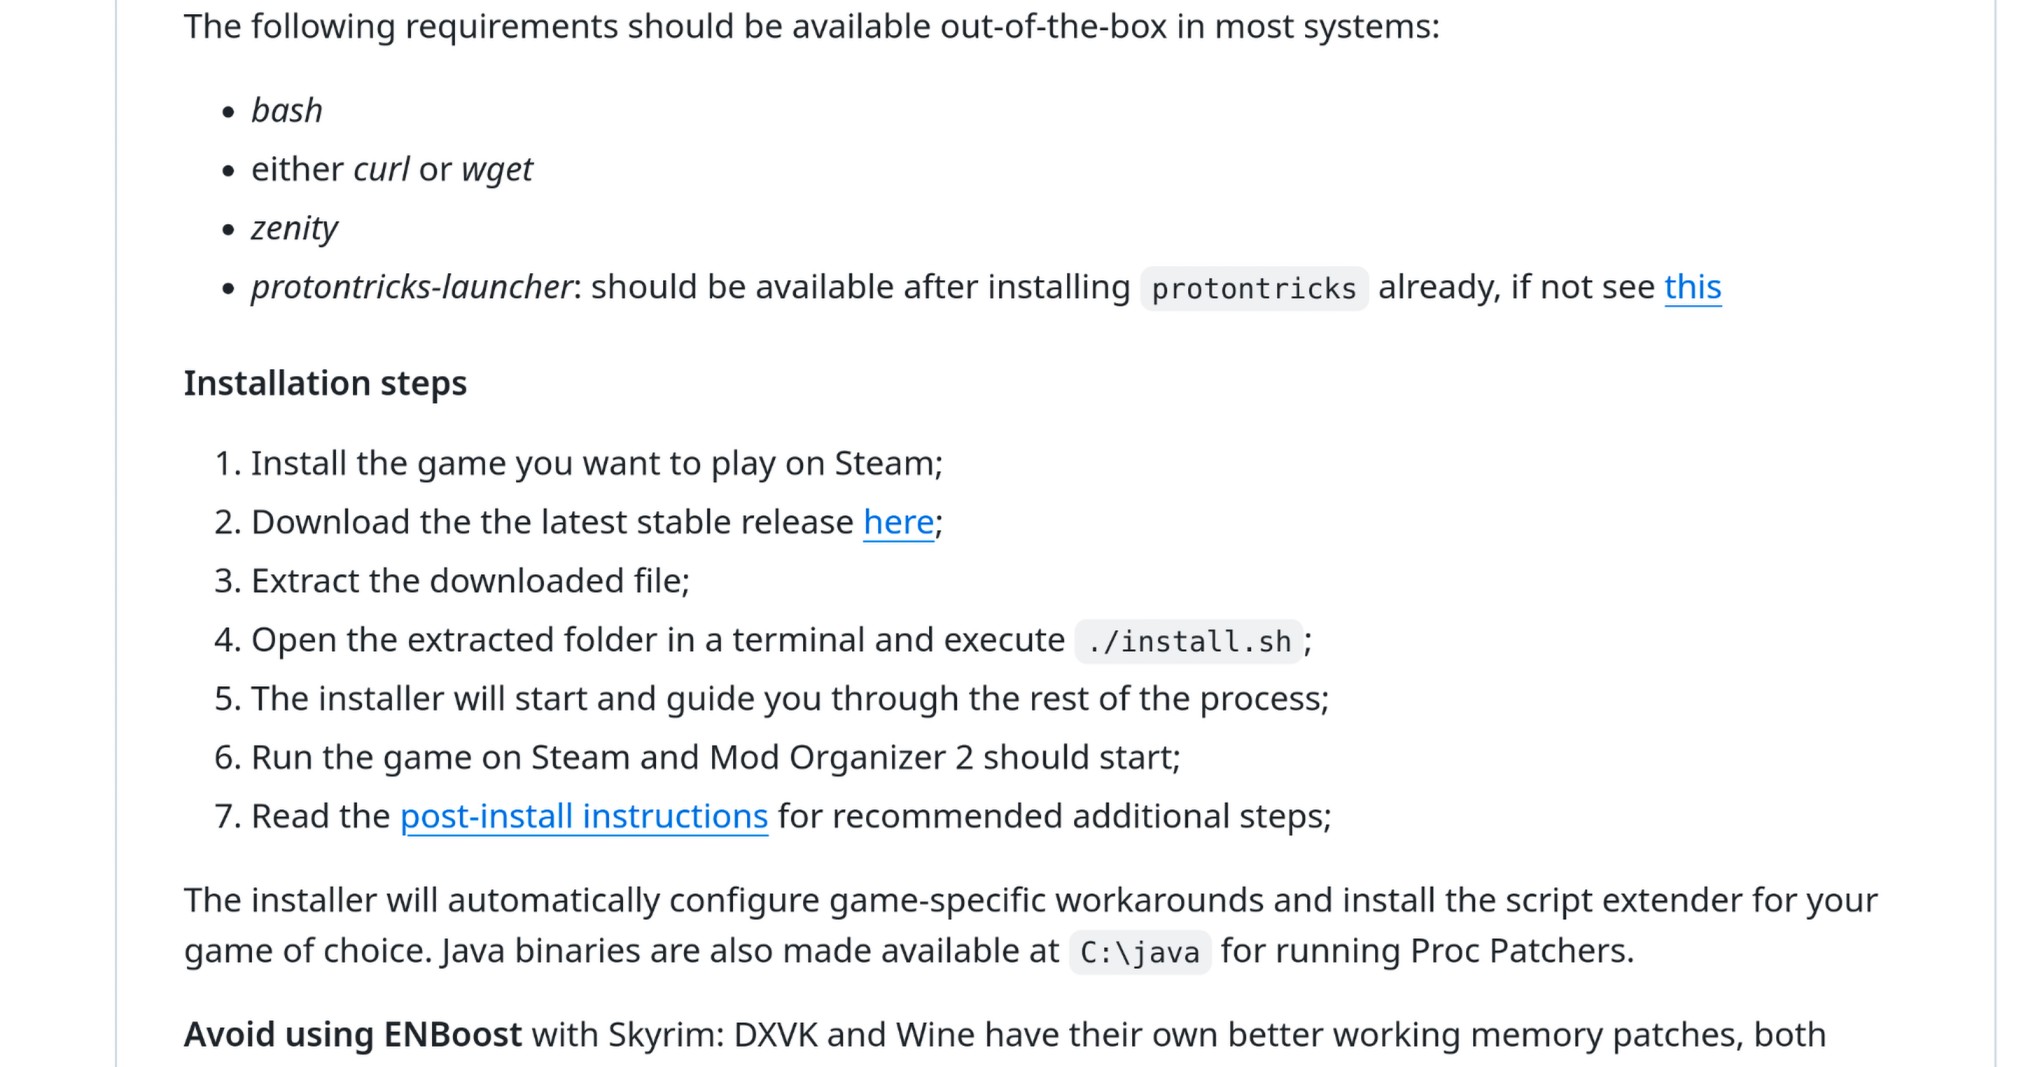2038x1067 pixels.
Task: Click the "zenity" requirement list item
Action: (x=294, y=229)
